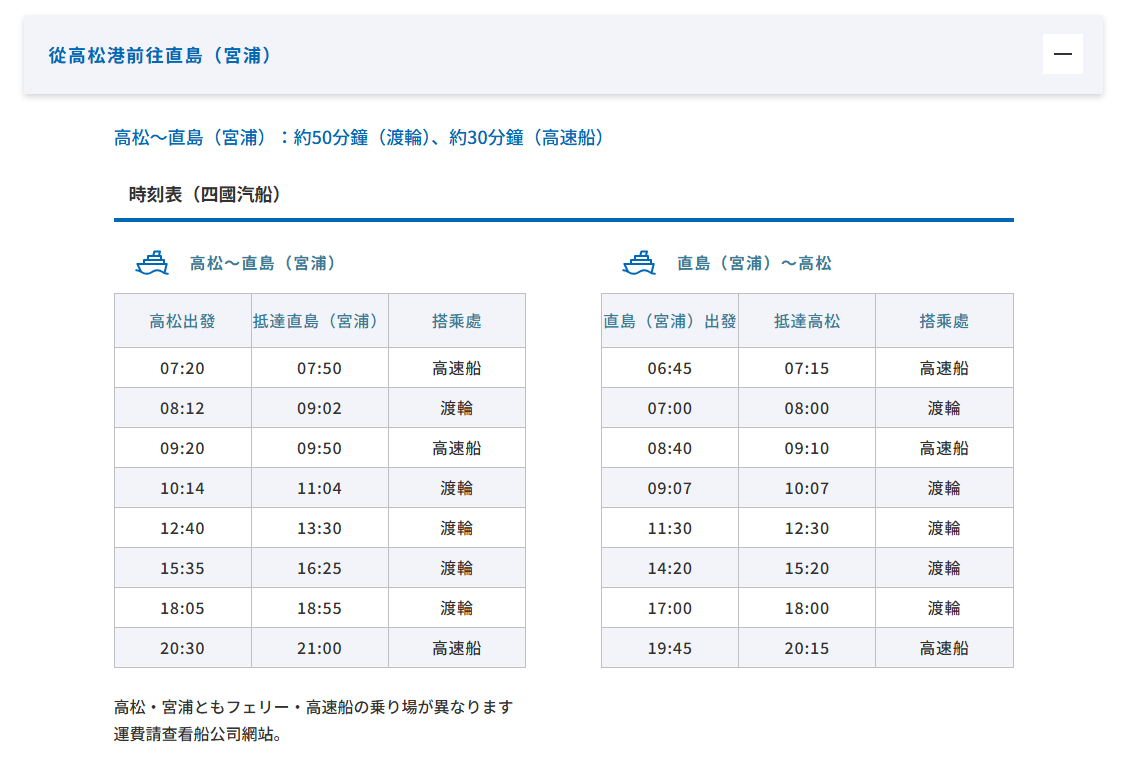
Task: Click Takamatsu arrival 15:20 cell
Action: (807, 568)
